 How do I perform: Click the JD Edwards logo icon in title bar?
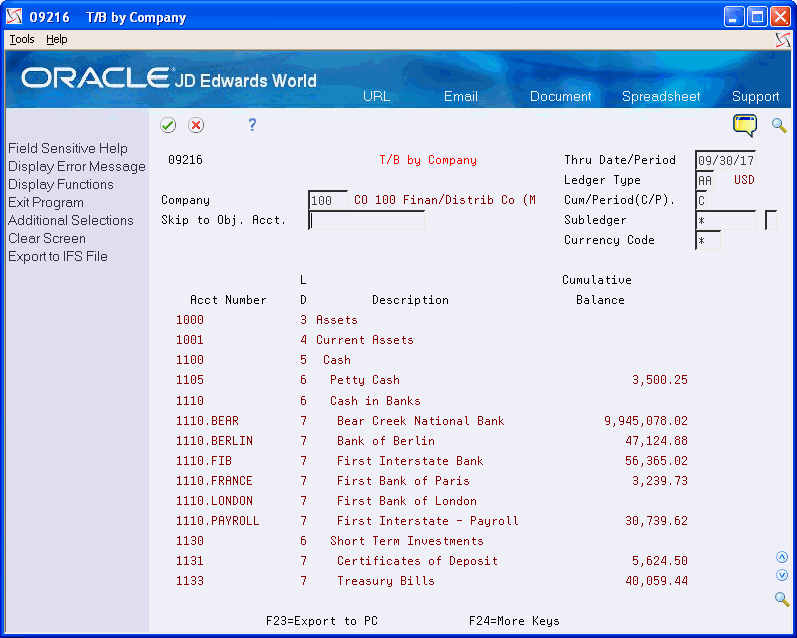[14, 17]
